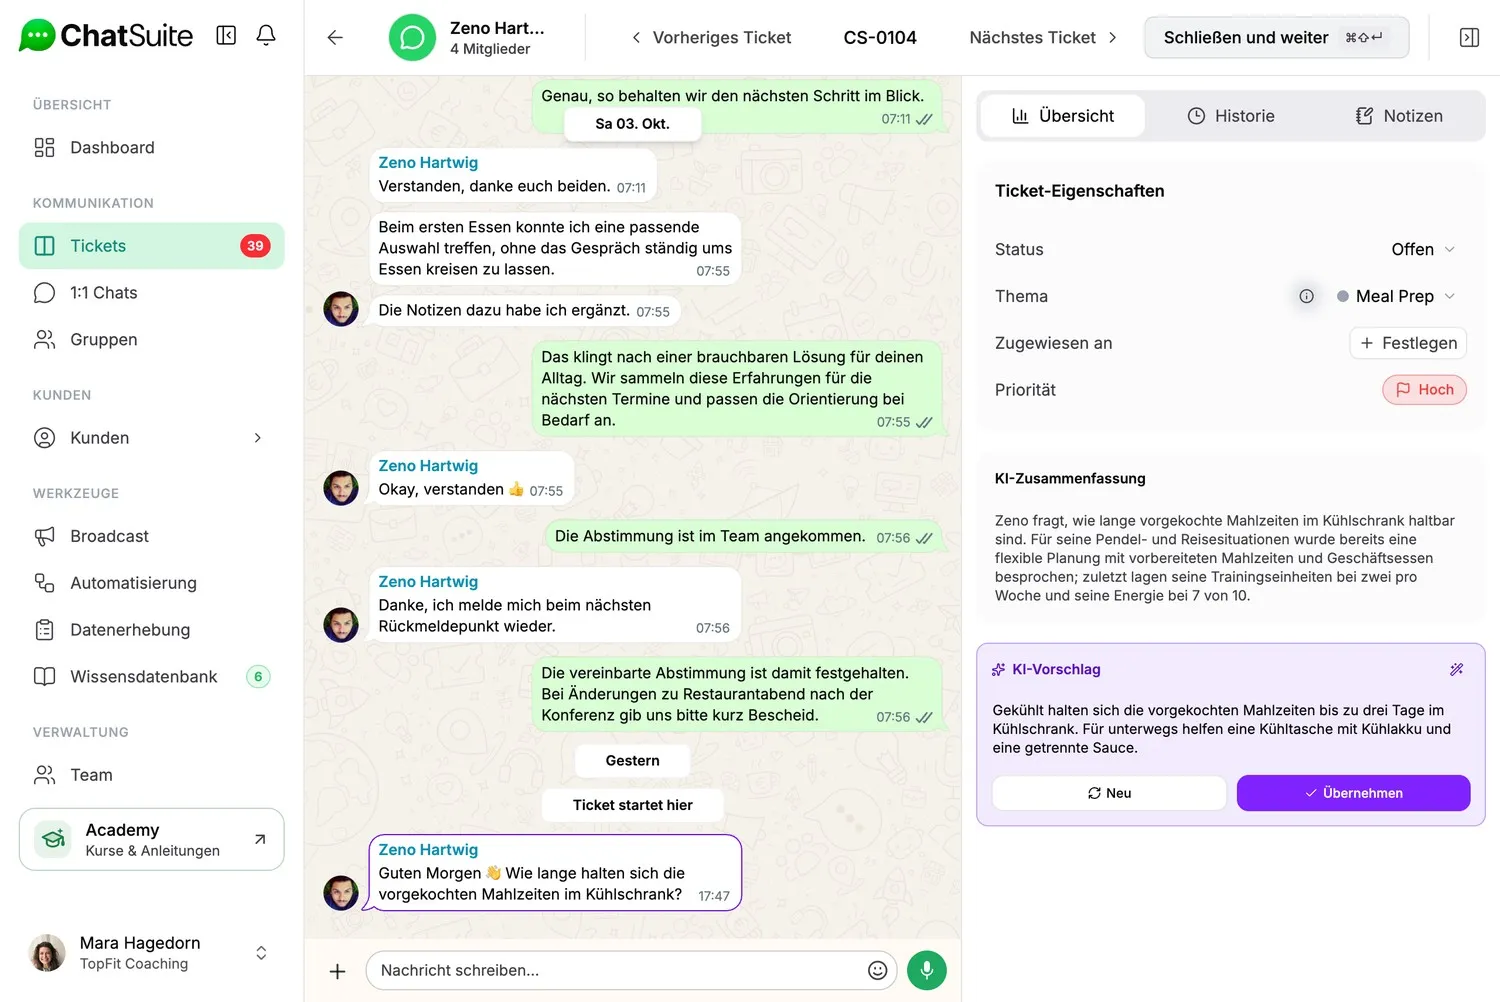
Task: Open notifications bell
Action: coord(266,36)
